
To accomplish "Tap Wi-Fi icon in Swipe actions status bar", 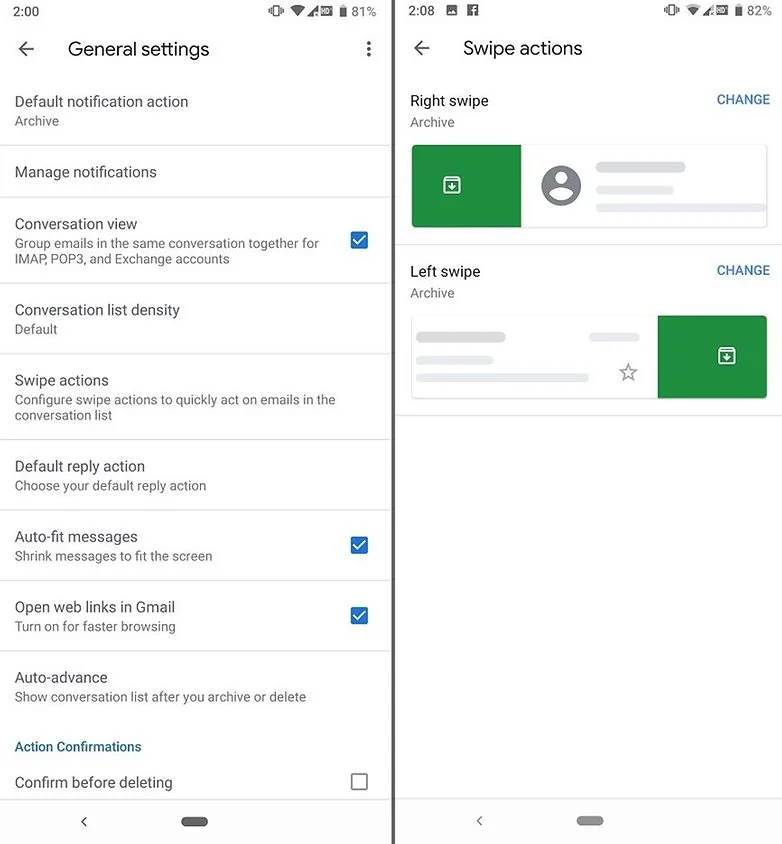I will 693,10.
